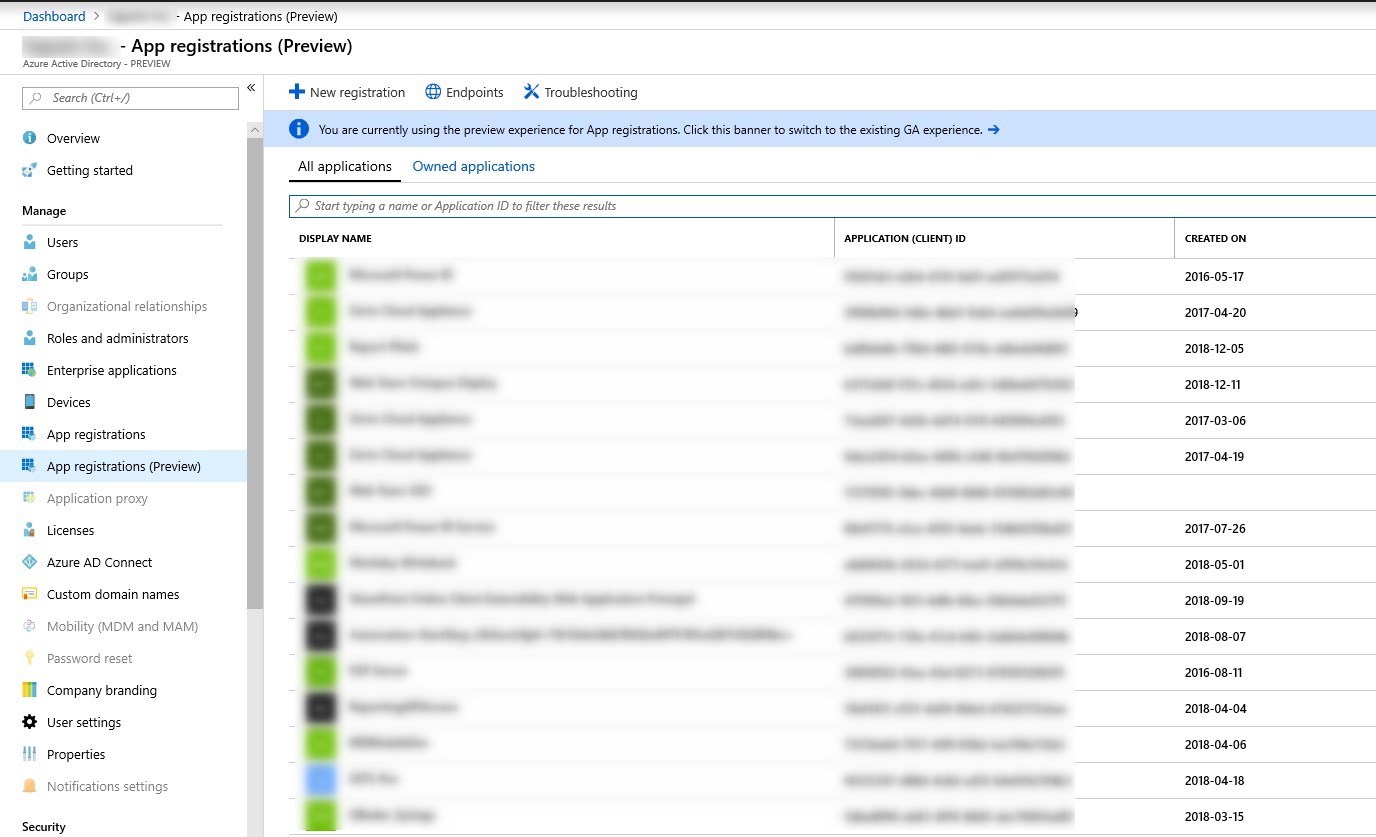The width and height of the screenshot is (1376, 837).
Task: Click the Overview icon in the sidebar
Action: tap(29, 138)
